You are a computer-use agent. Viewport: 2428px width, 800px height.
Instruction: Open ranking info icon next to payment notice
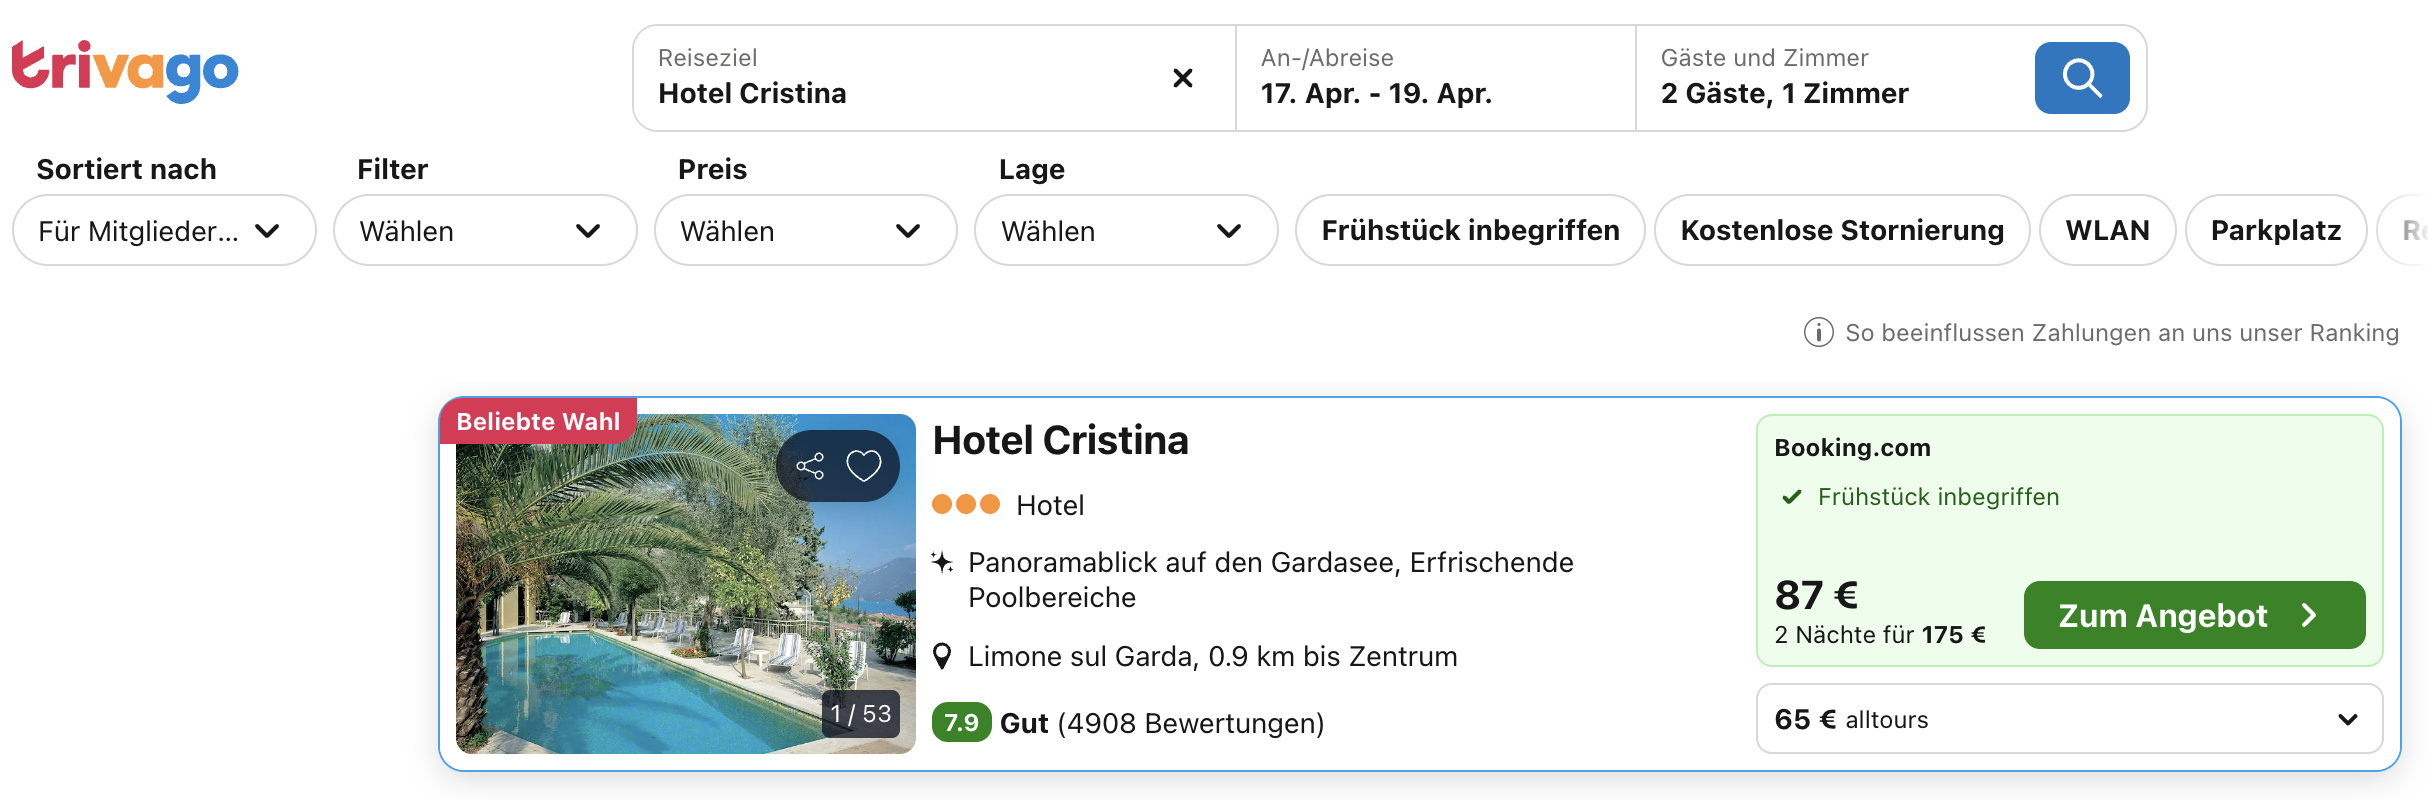[x=1818, y=333]
